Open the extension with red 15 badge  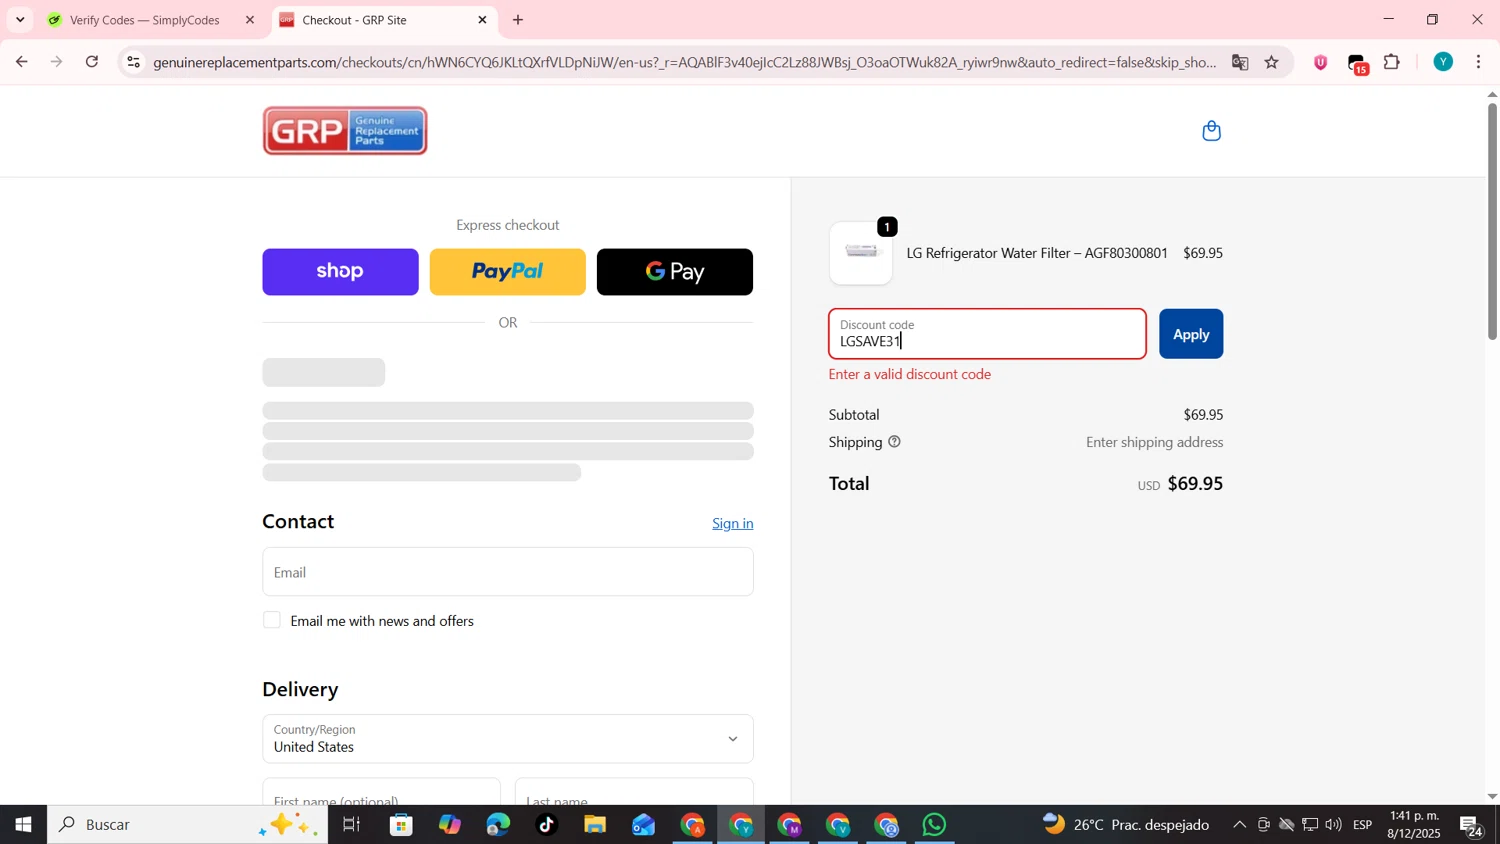[1358, 63]
